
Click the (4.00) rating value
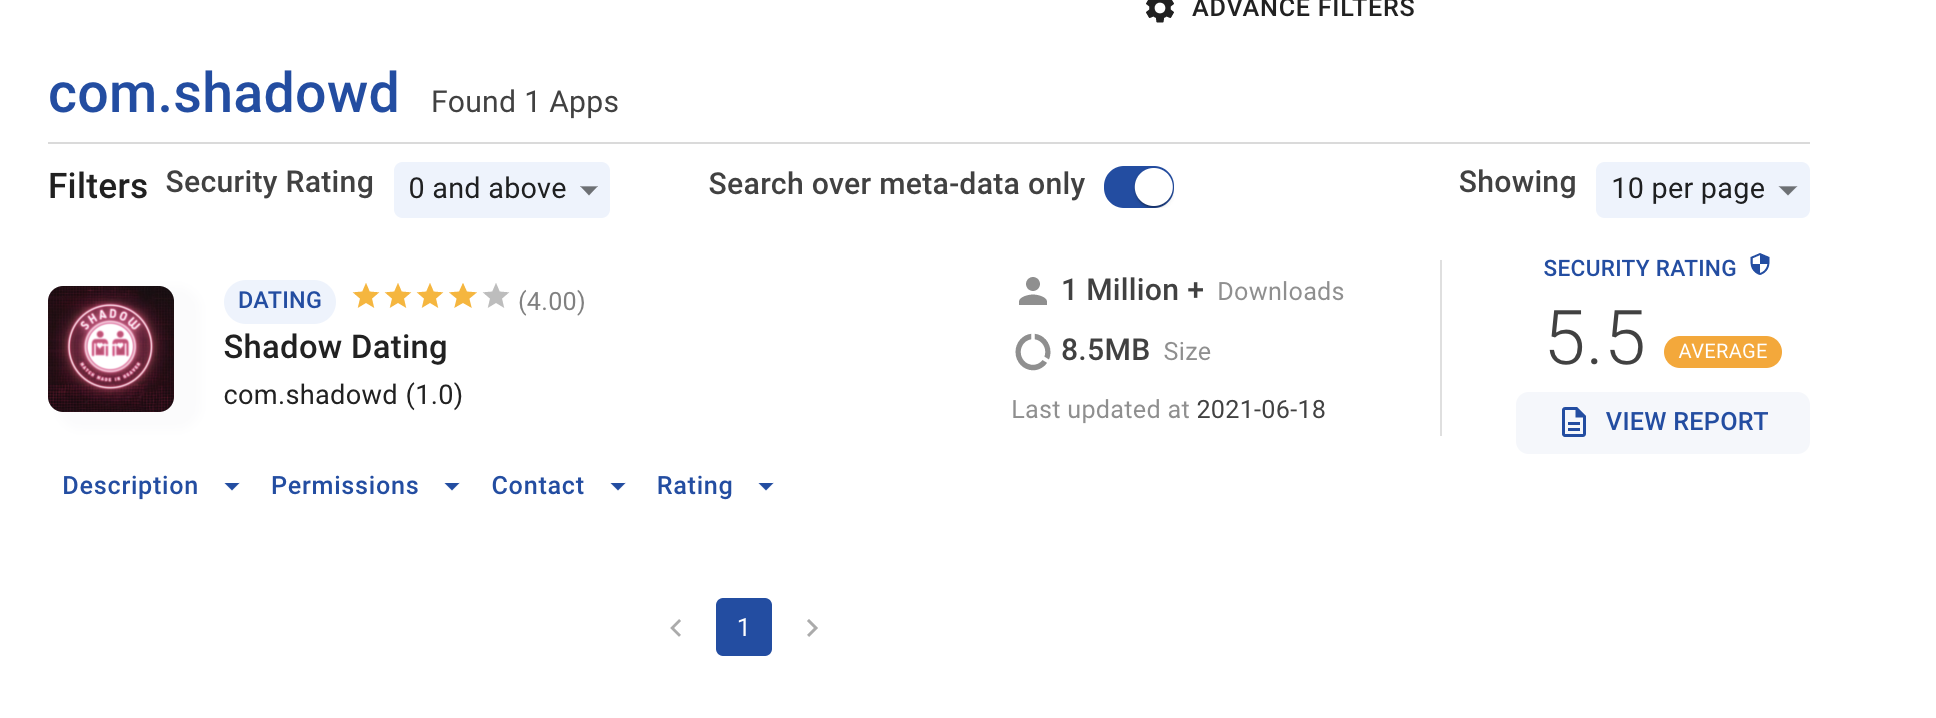point(551,301)
